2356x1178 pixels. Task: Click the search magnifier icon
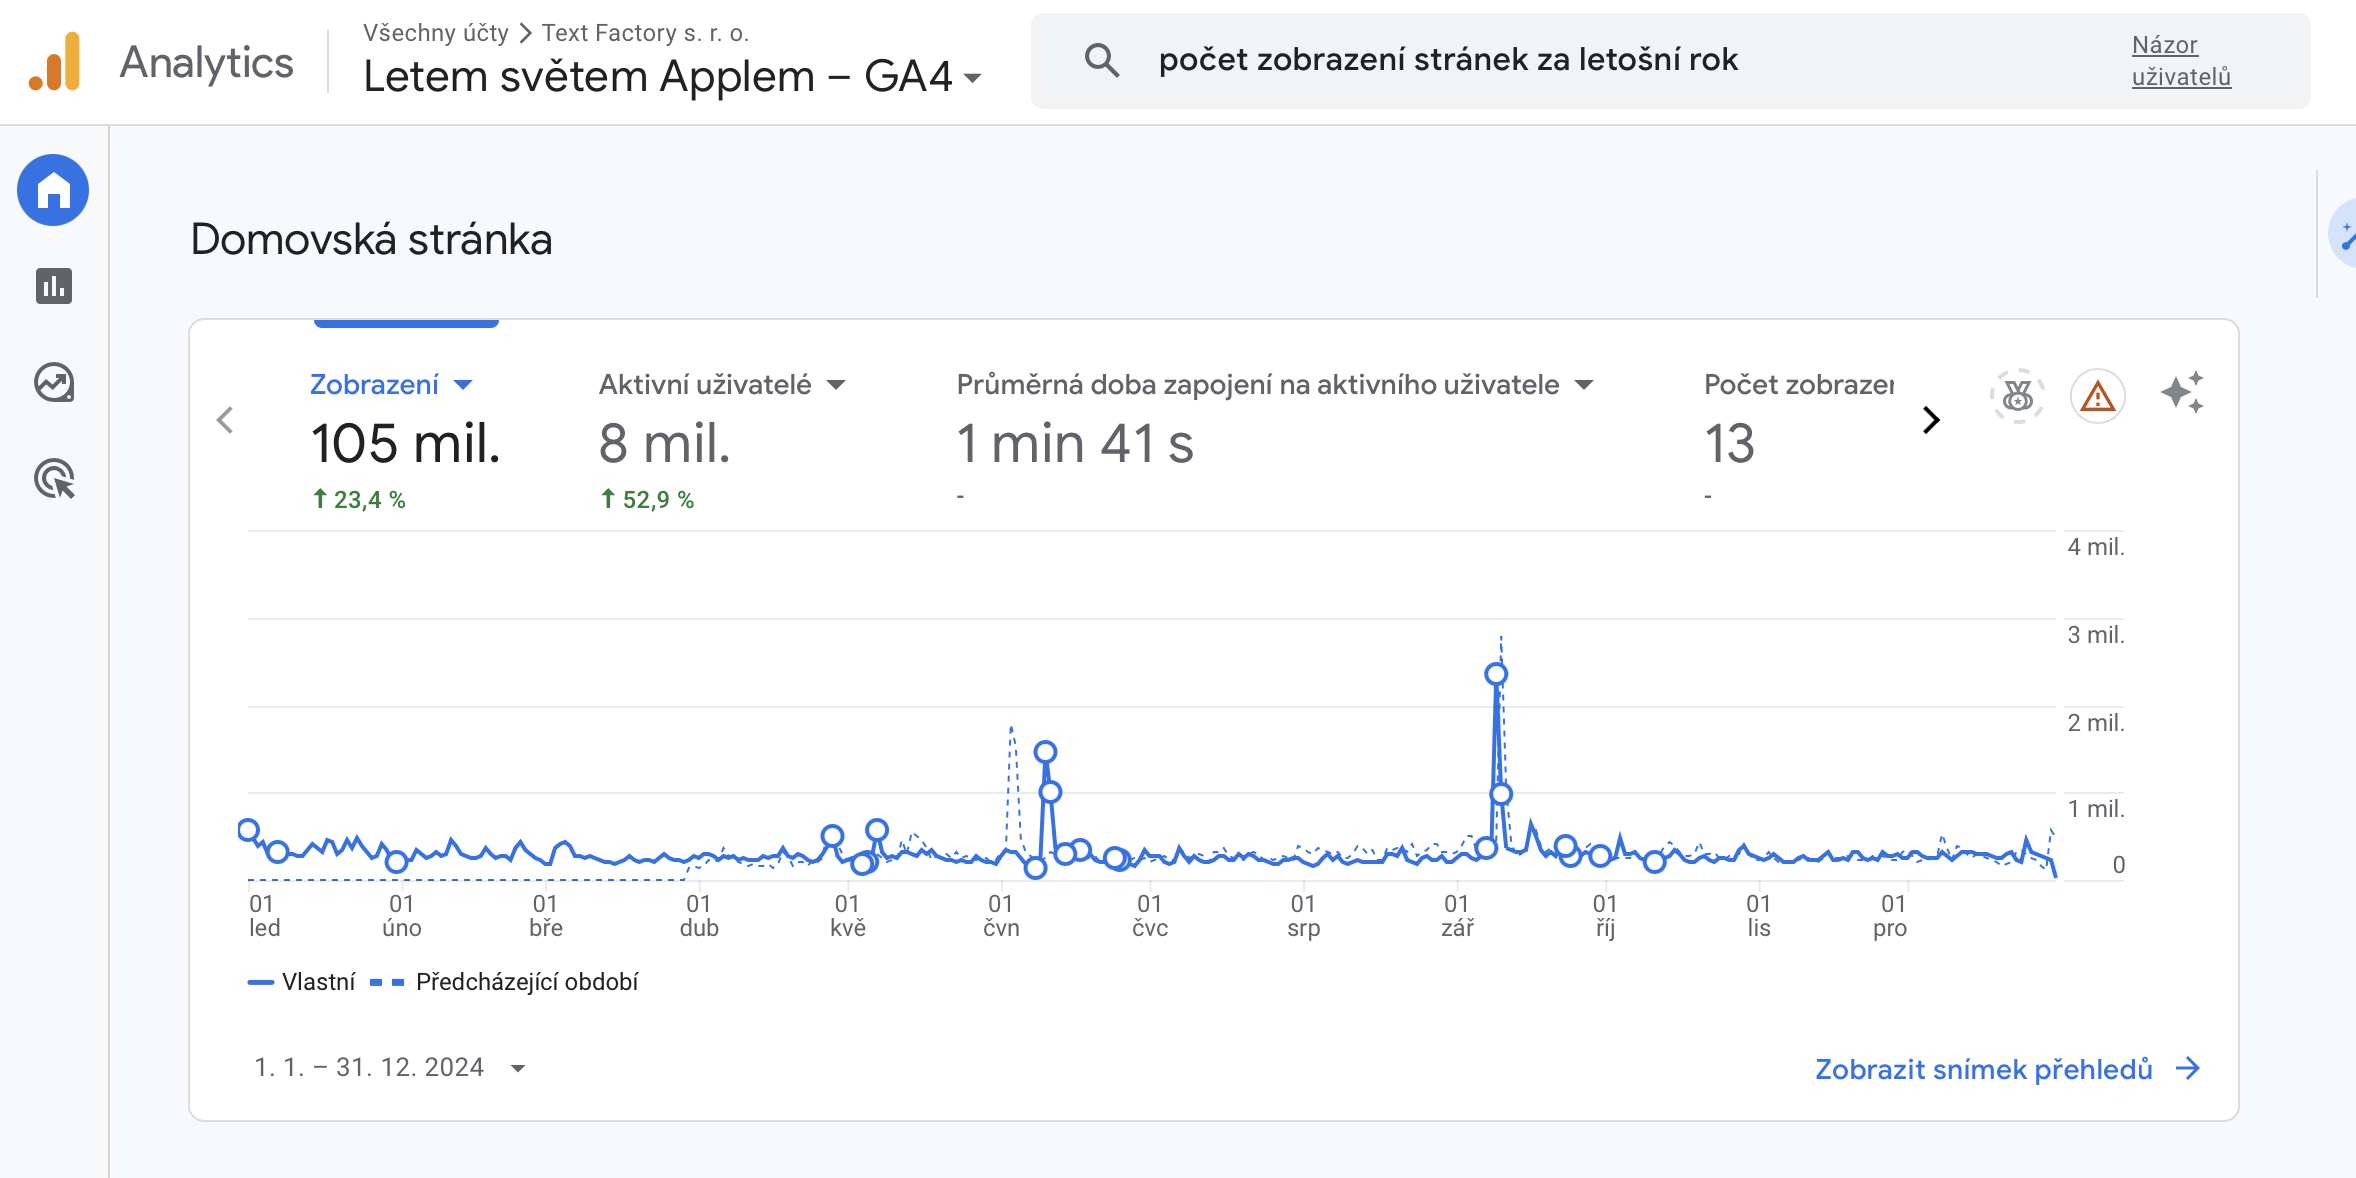point(1101,61)
